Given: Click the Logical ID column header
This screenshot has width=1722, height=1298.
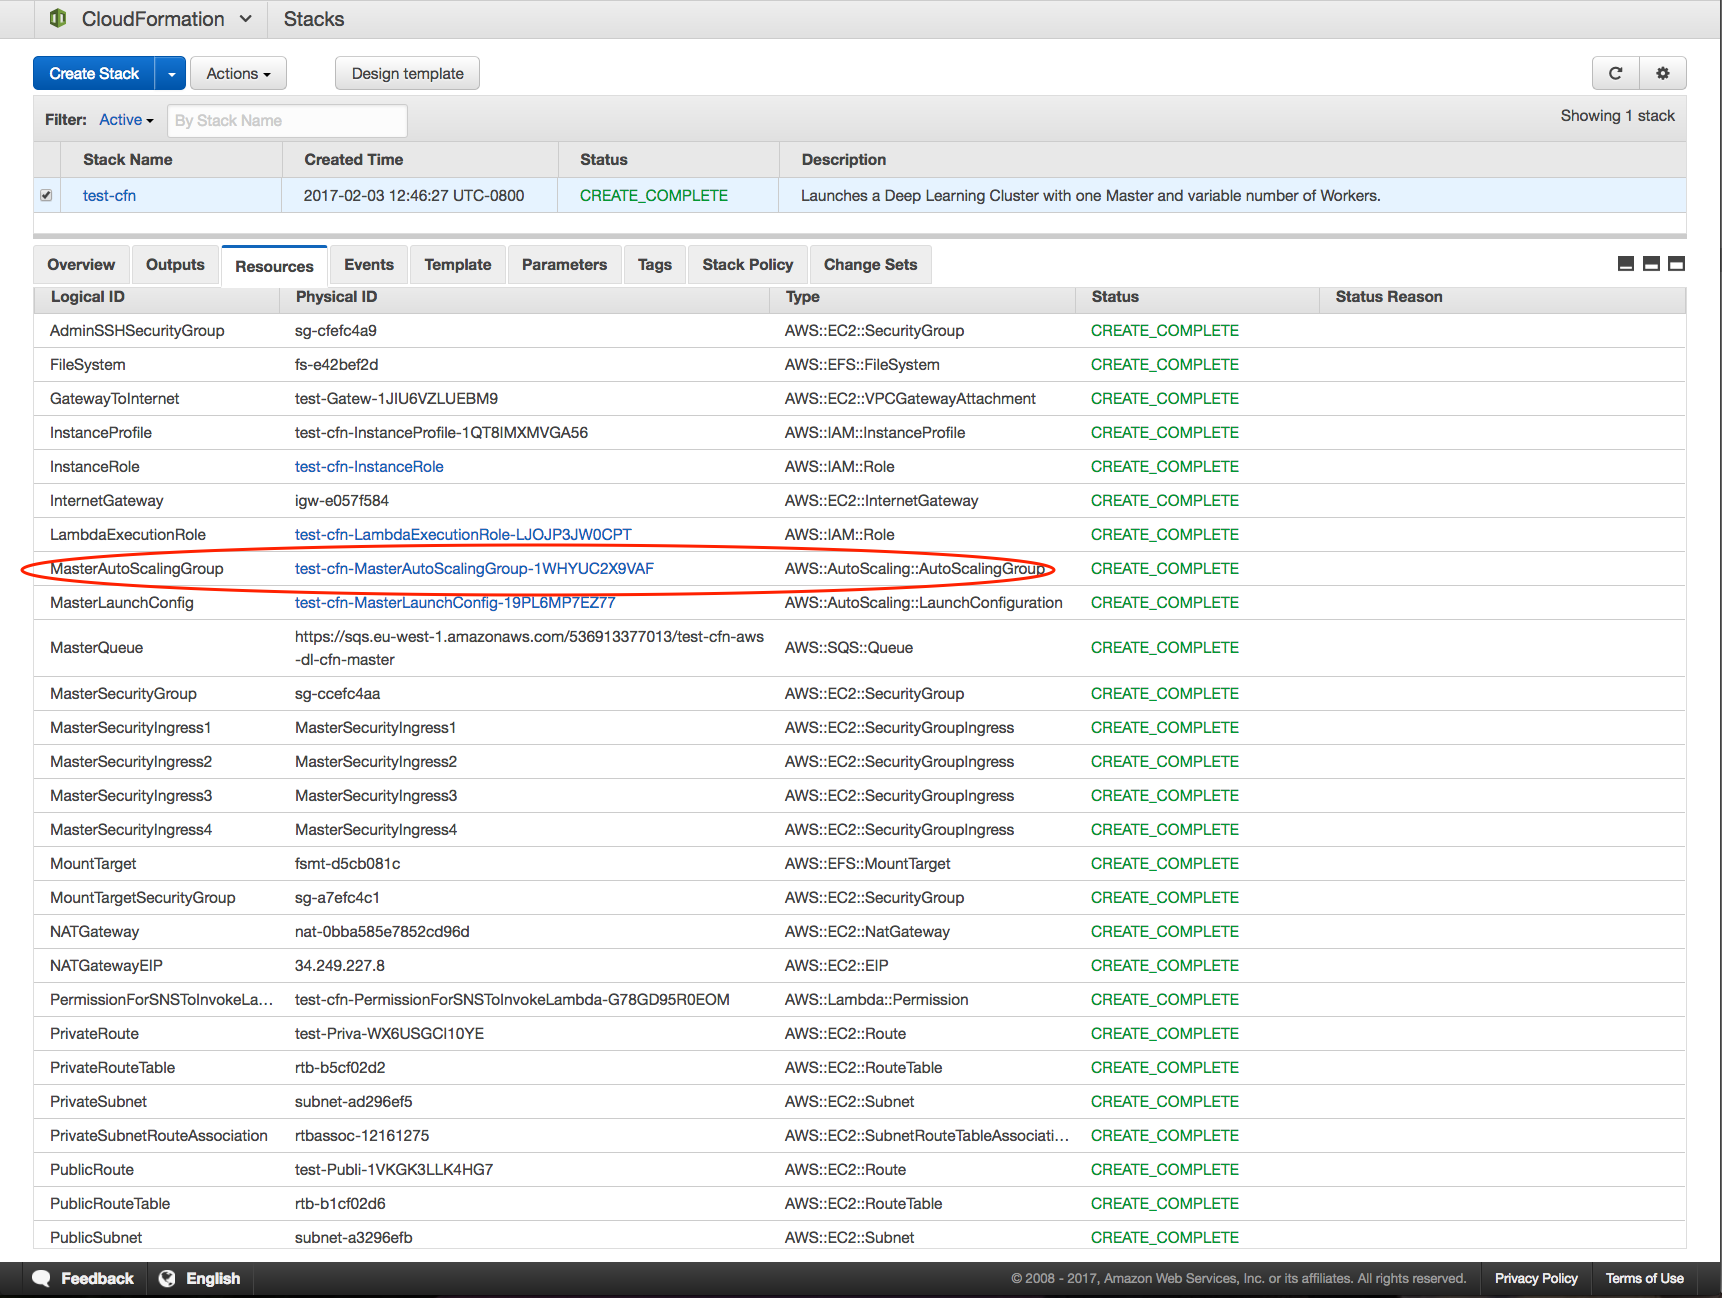Looking at the screenshot, I should click(x=88, y=297).
